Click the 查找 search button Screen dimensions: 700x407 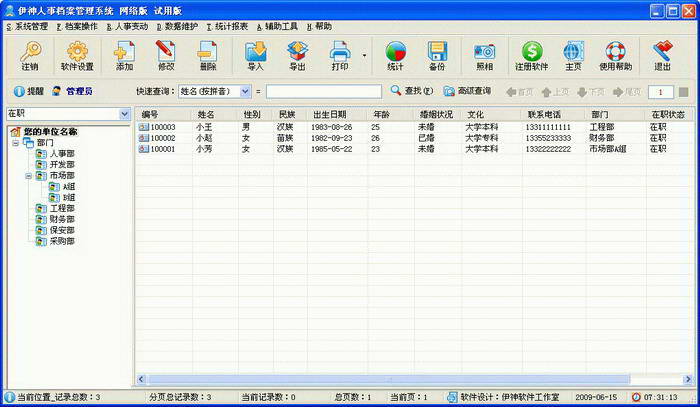412,91
